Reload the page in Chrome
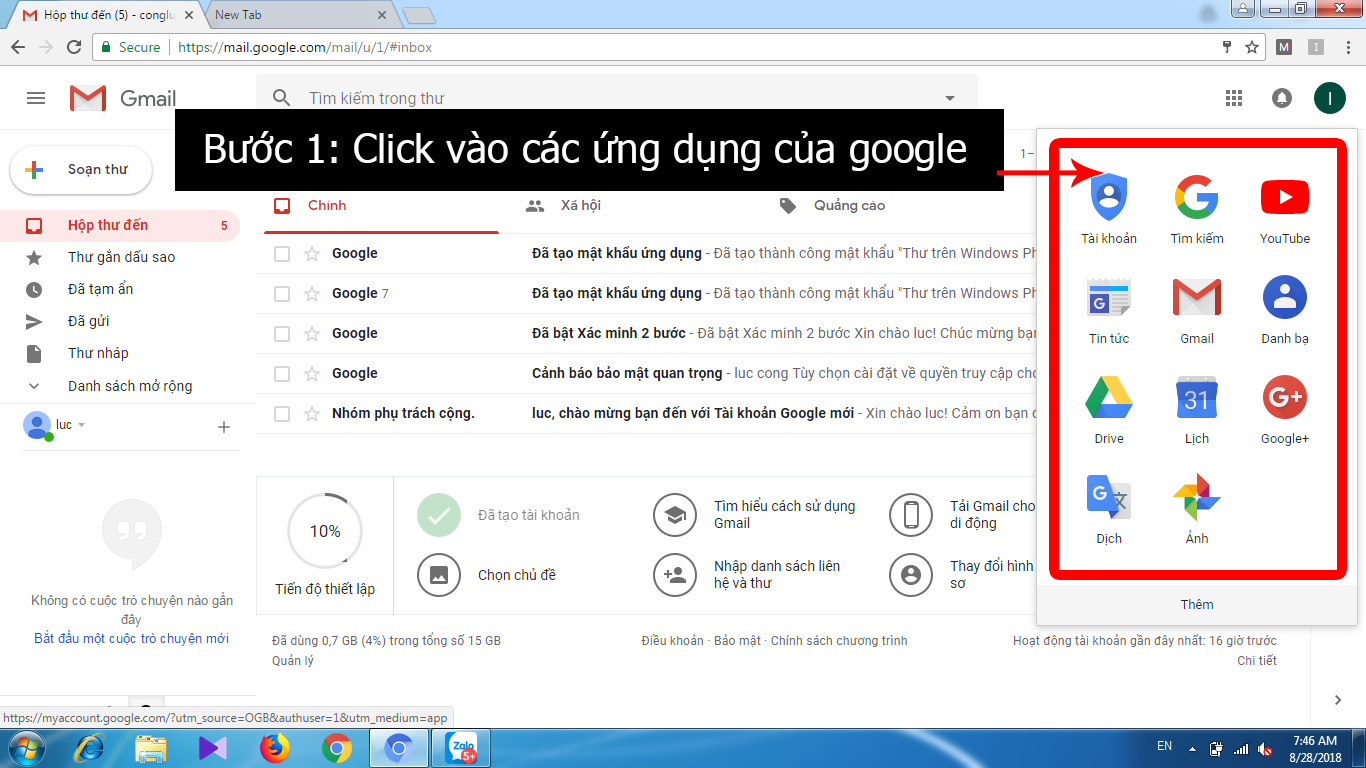 pos(74,47)
